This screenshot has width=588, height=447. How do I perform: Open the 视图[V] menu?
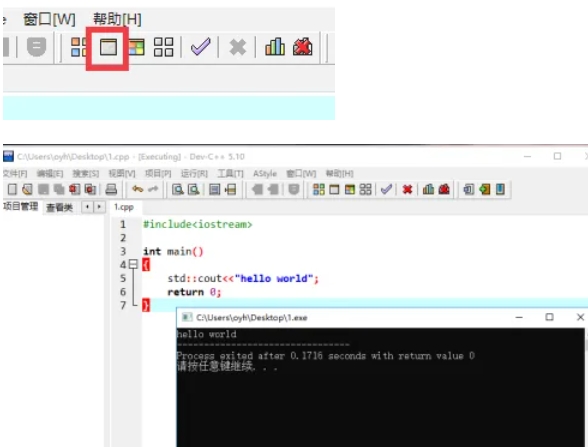(122, 174)
